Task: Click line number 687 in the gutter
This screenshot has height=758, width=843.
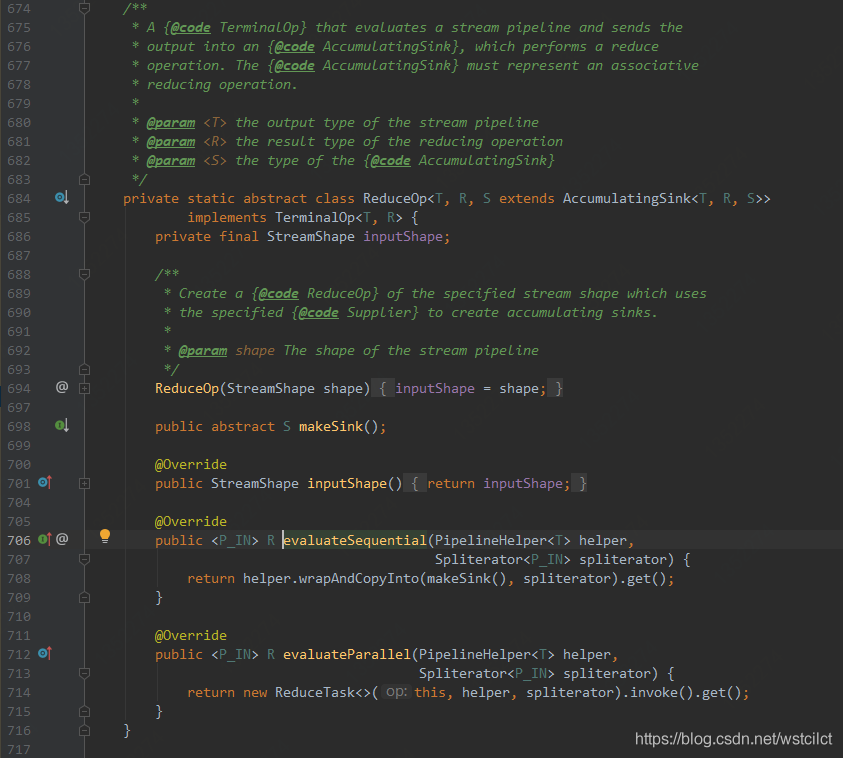Action: click(19, 256)
